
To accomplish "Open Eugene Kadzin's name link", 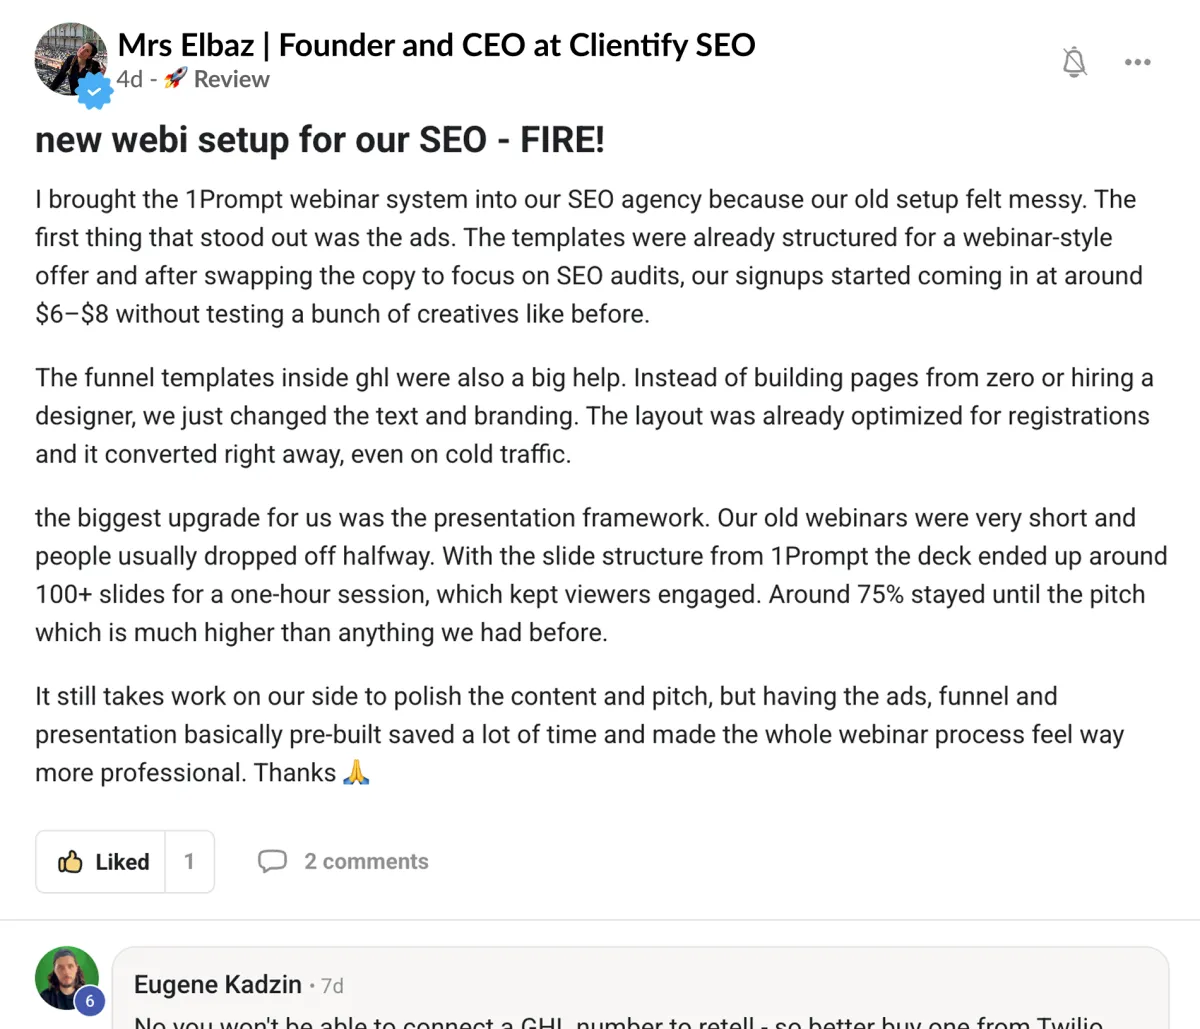I will (x=218, y=984).
